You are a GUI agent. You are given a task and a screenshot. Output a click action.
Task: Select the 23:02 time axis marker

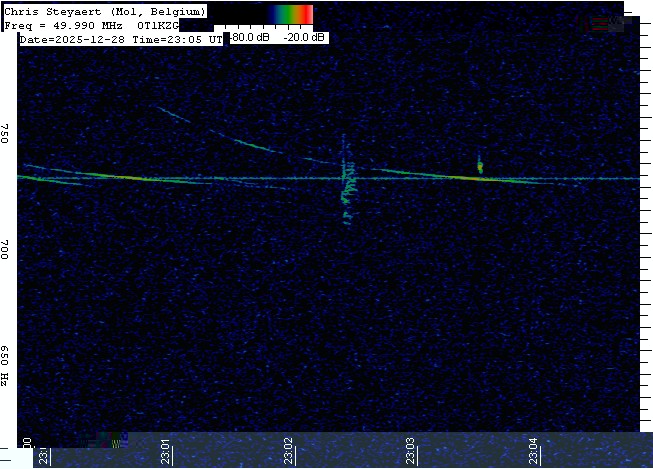point(289,451)
